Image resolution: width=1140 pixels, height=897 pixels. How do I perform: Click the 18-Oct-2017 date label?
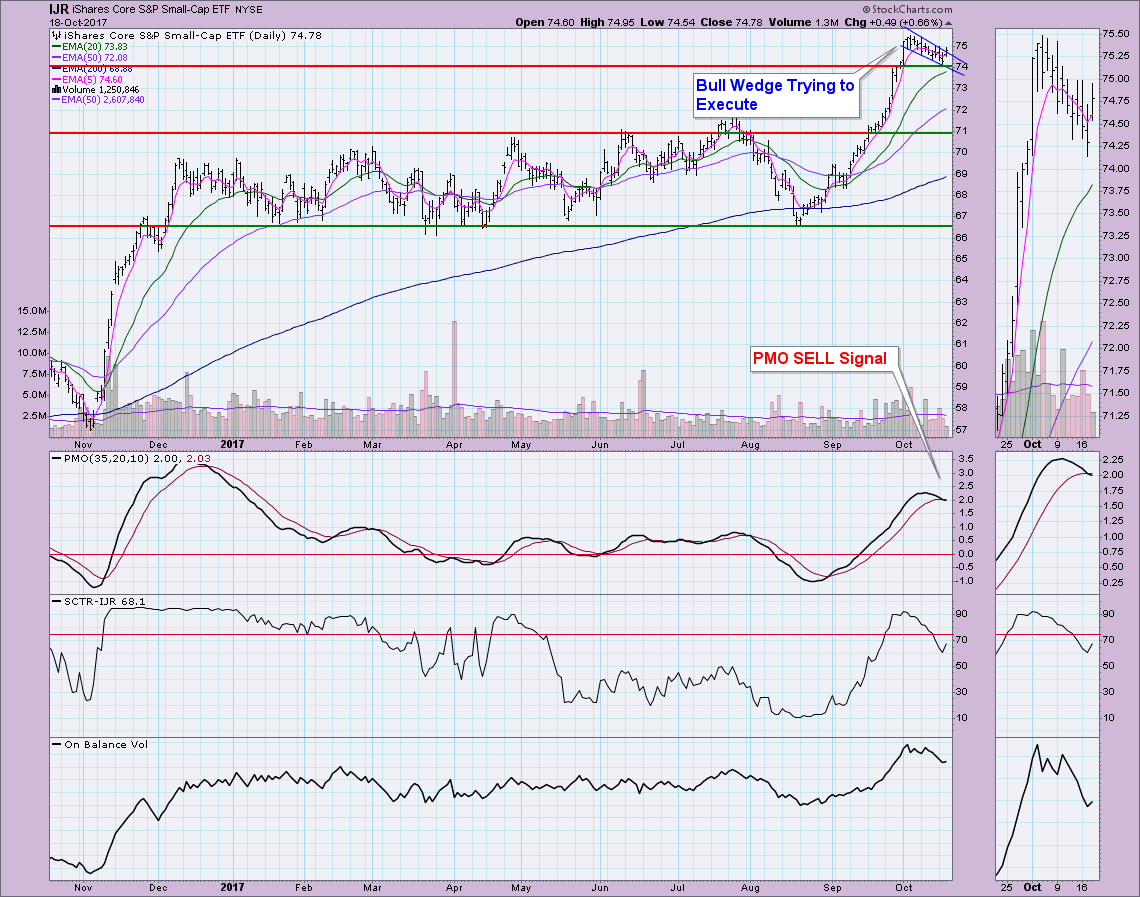point(78,22)
